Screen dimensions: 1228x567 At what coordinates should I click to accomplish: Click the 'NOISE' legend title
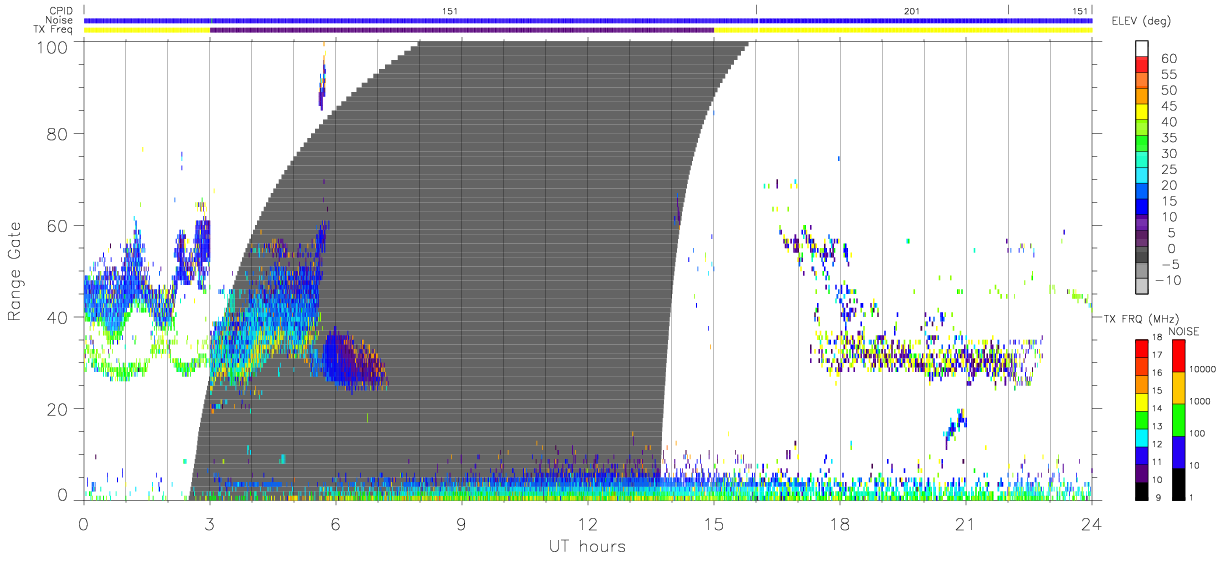(x=1184, y=331)
